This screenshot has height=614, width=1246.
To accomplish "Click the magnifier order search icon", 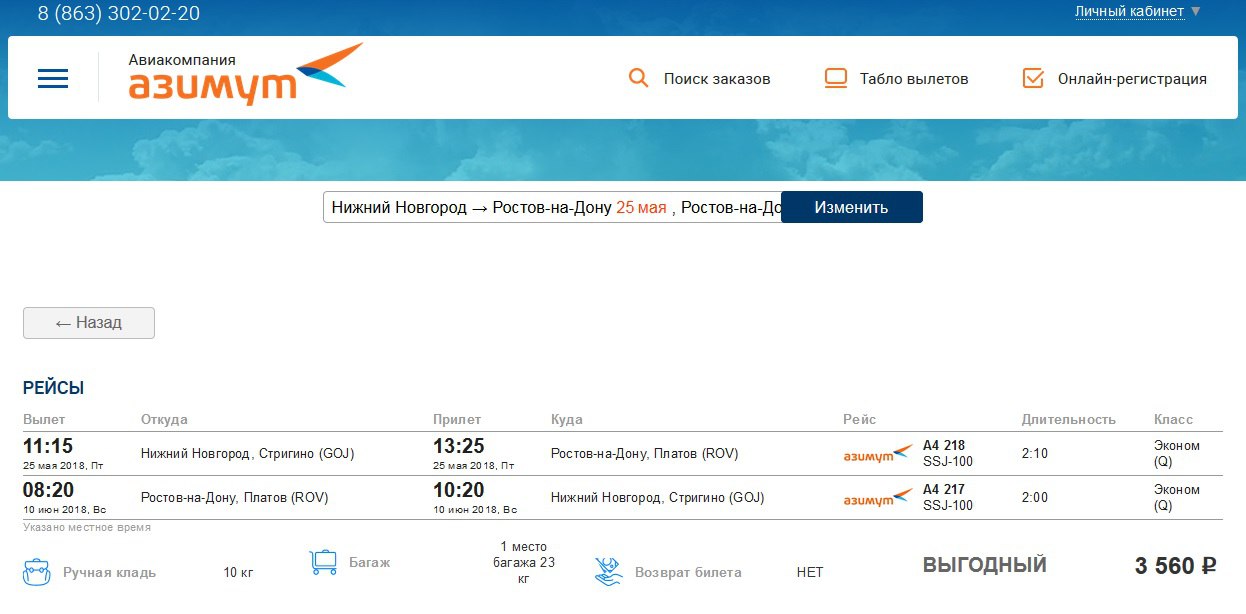I will coord(638,78).
